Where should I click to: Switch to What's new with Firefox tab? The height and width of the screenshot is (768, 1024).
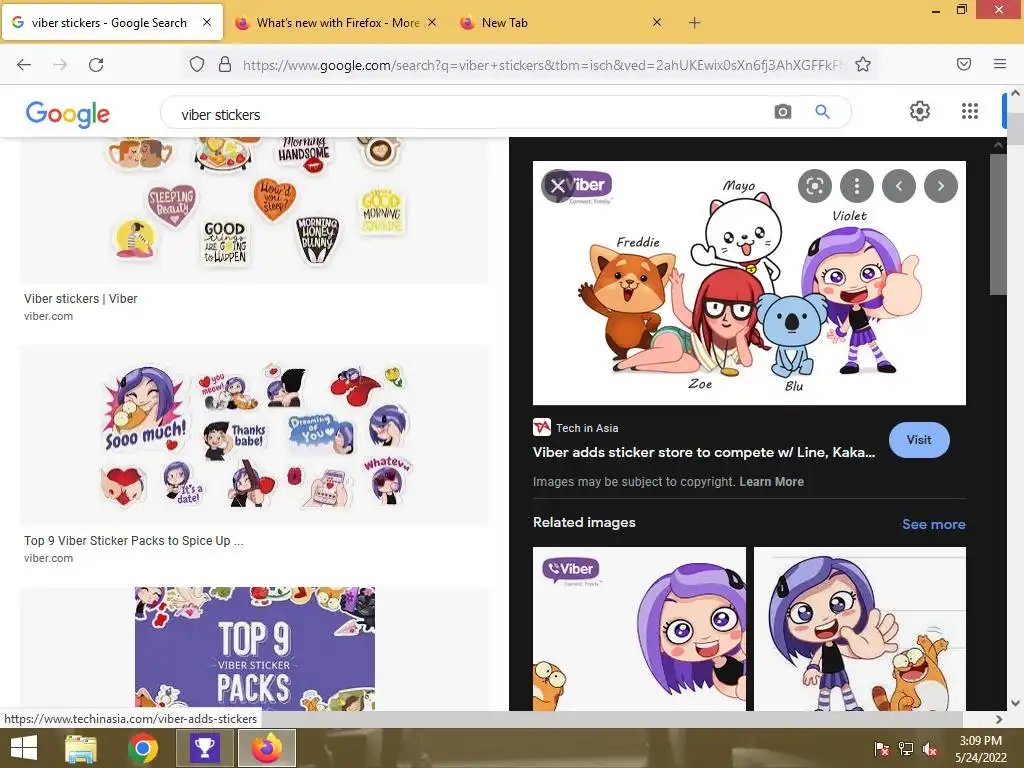pos(336,23)
